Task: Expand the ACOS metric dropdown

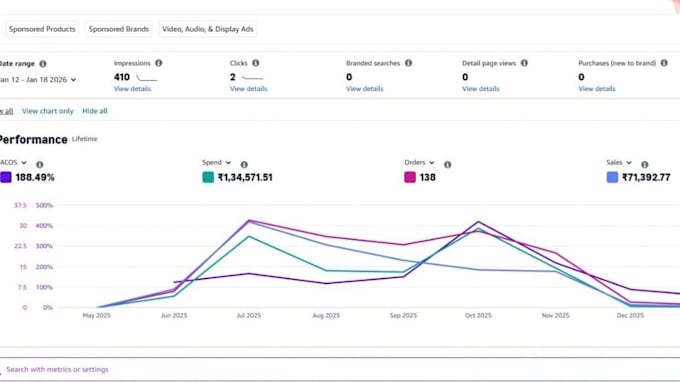Action: (x=13, y=162)
